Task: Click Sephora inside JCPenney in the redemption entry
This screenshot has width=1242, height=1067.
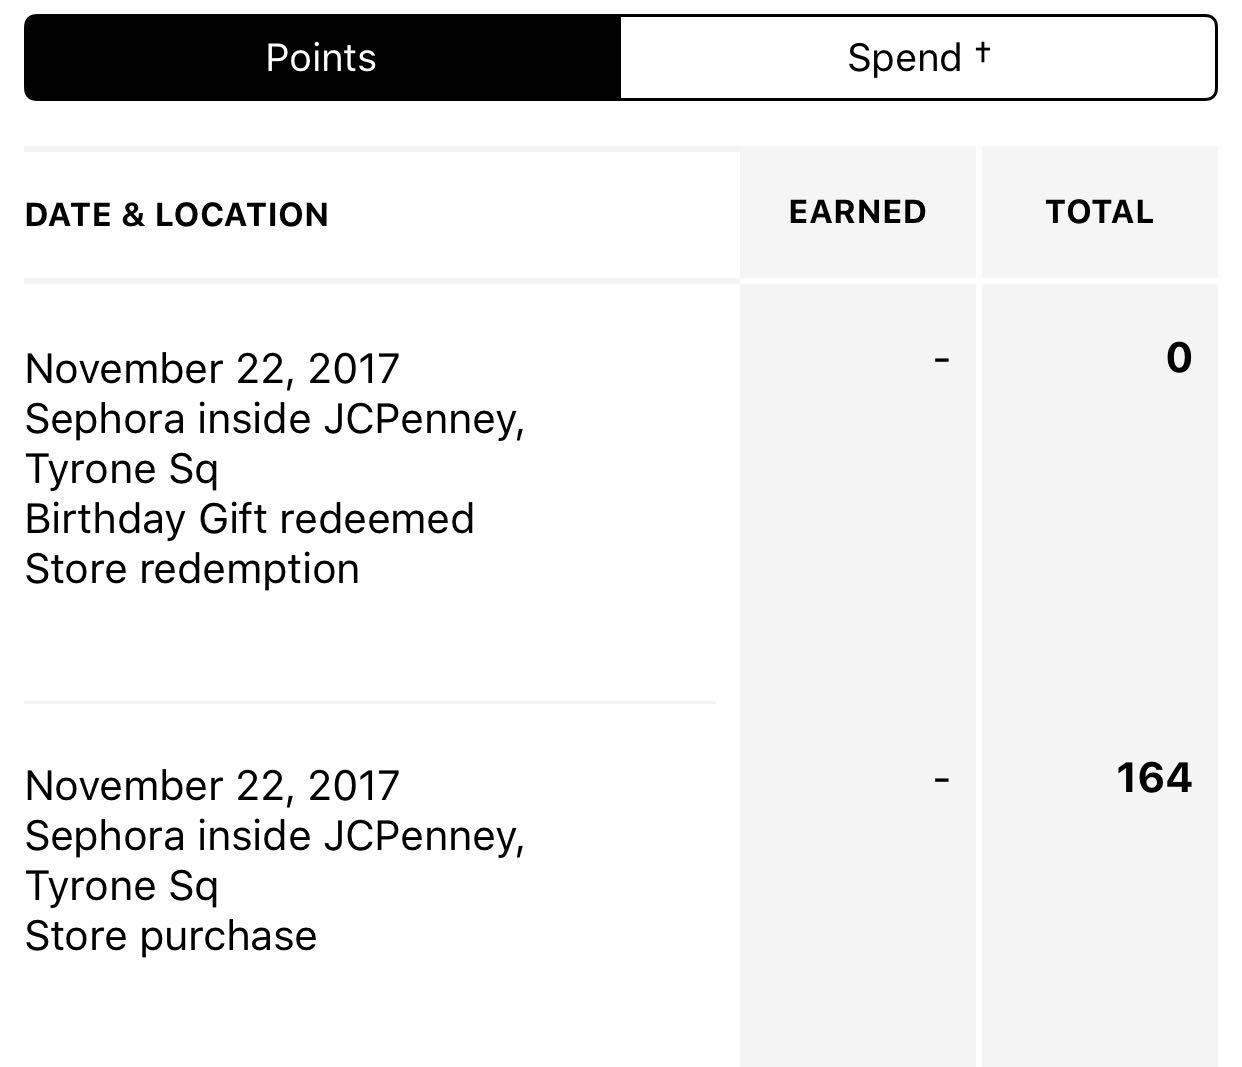Action: pos(275,418)
